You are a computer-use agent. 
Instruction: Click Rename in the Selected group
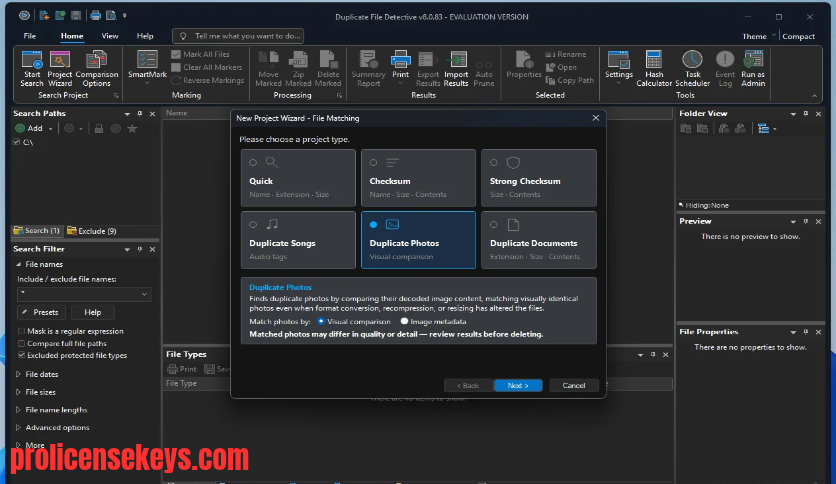click(x=565, y=54)
